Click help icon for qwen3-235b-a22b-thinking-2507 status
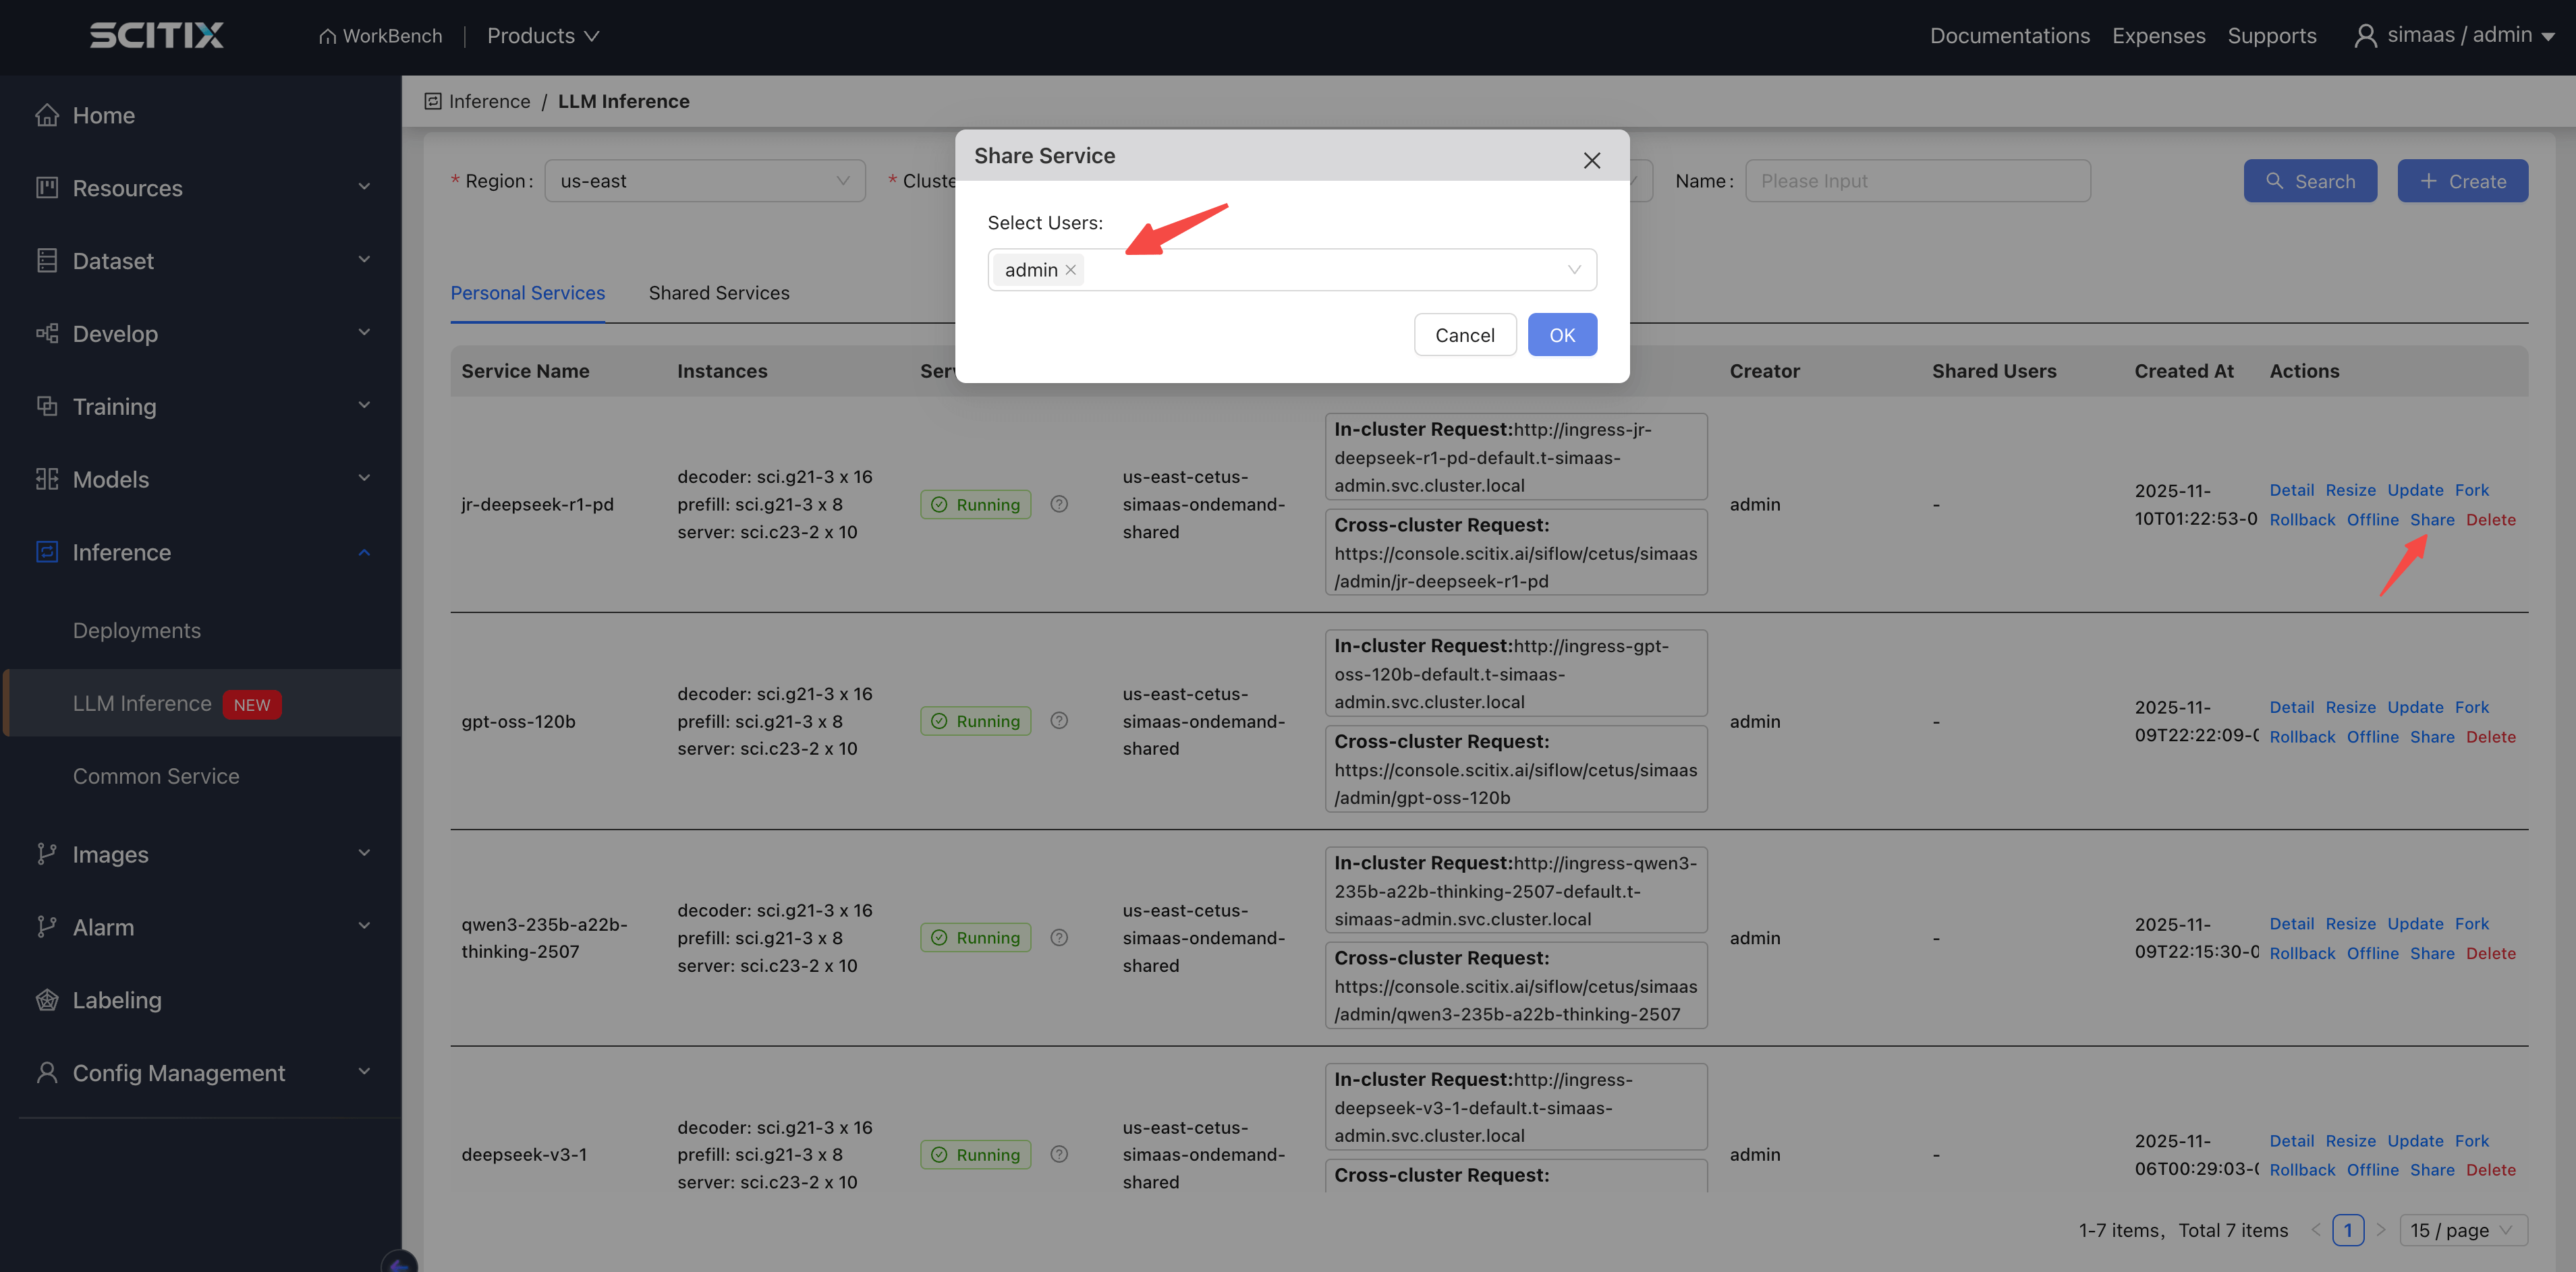Screen dimensions: 2576x1272 tap(1059, 938)
